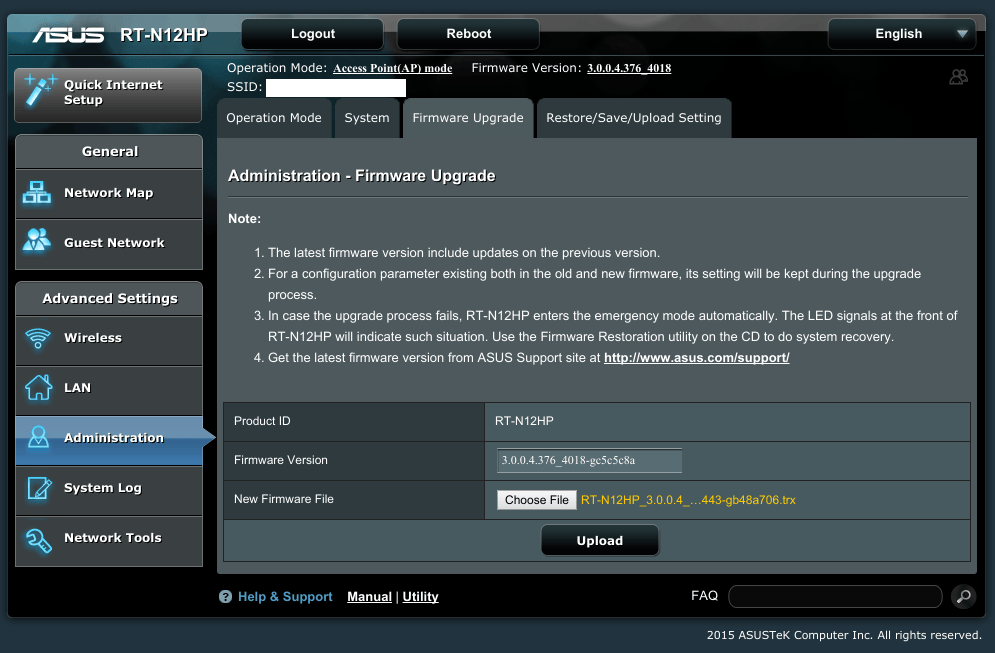Open the Utility link
The width and height of the screenshot is (995, 653).
point(420,597)
